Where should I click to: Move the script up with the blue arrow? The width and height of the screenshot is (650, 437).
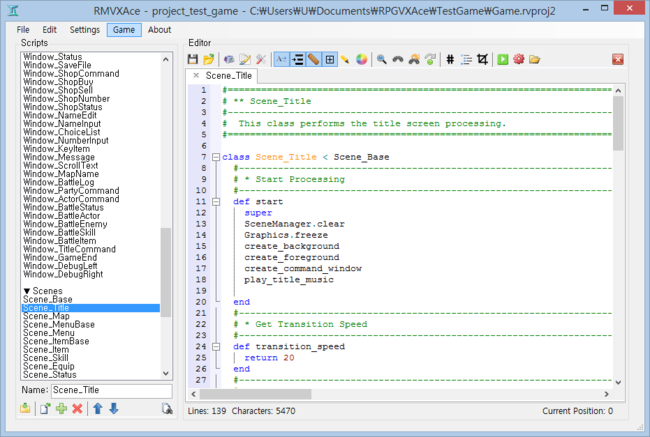98,409
